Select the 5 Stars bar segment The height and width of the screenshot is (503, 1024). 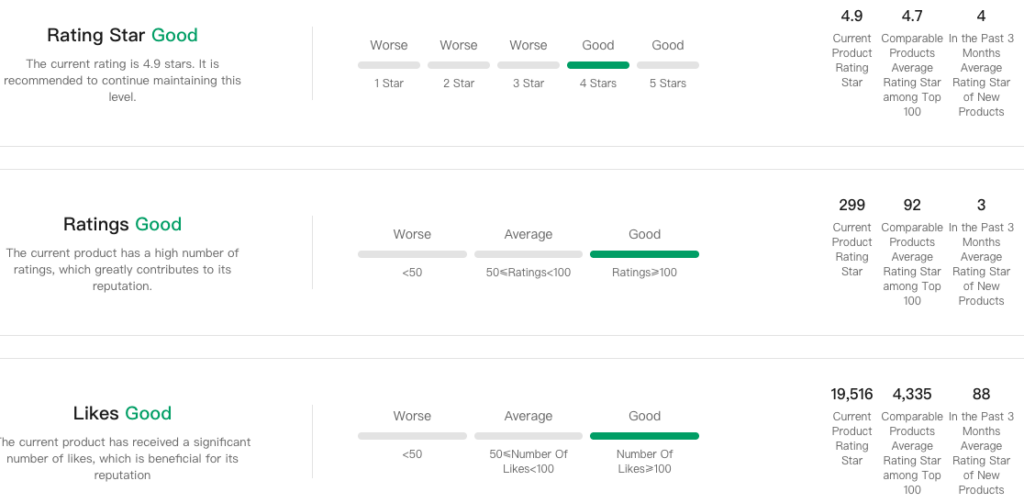[668, 65]
